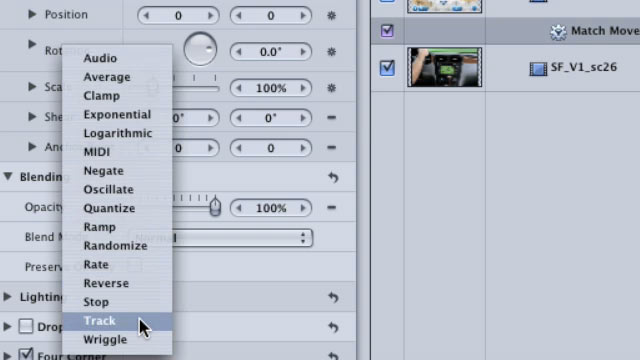Reset Drop Shadow parameters with arrow icon
The image size is (640, 360).
coord(333,327)
